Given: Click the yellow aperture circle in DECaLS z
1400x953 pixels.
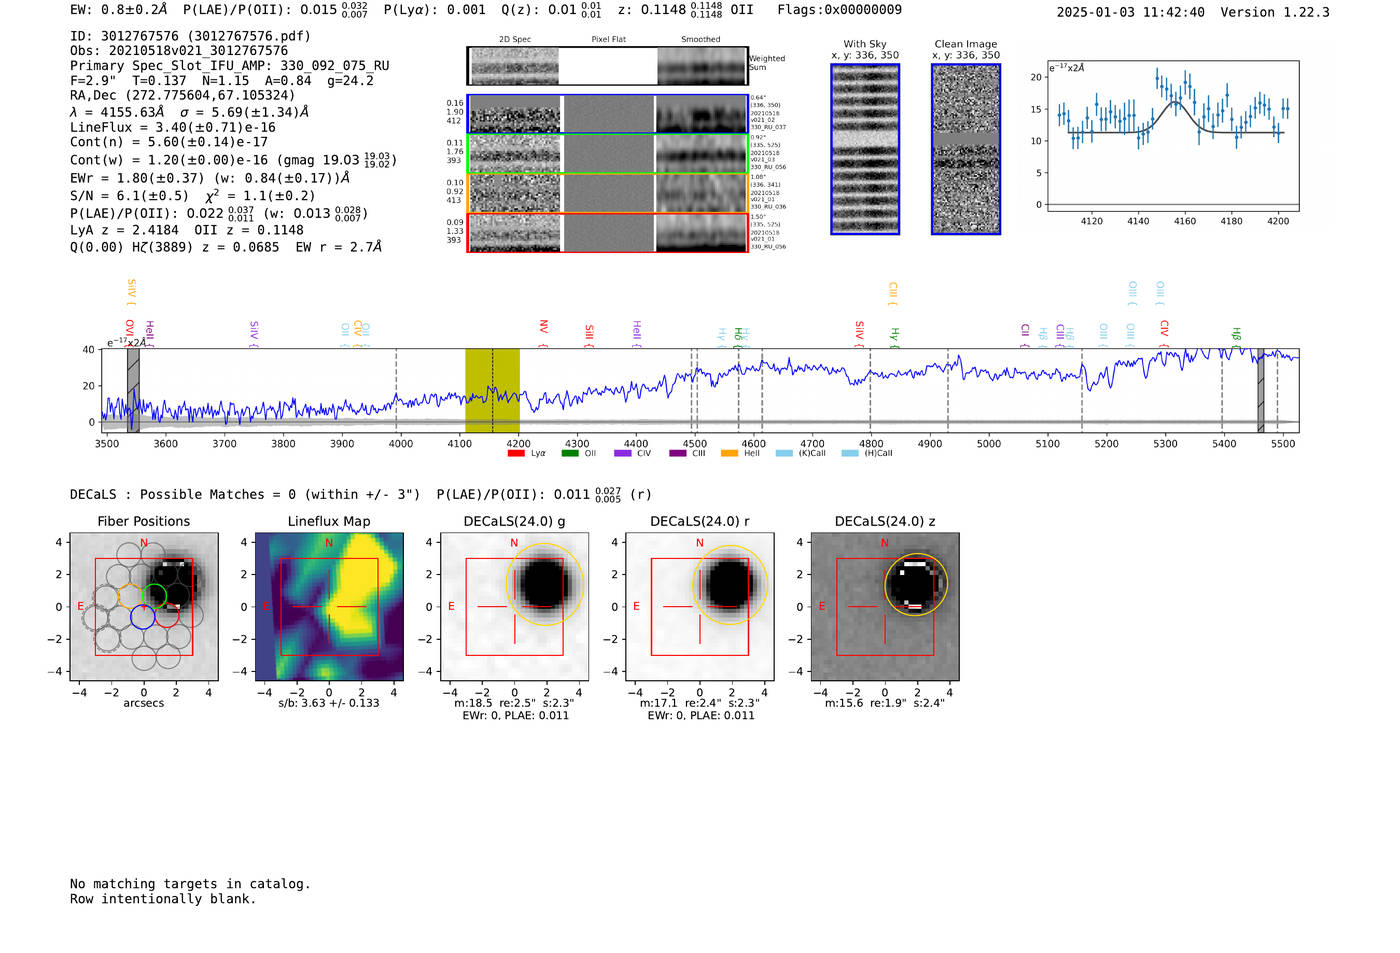Looking at the screenshot, I should pyautogui.click(x=916, y=585).
